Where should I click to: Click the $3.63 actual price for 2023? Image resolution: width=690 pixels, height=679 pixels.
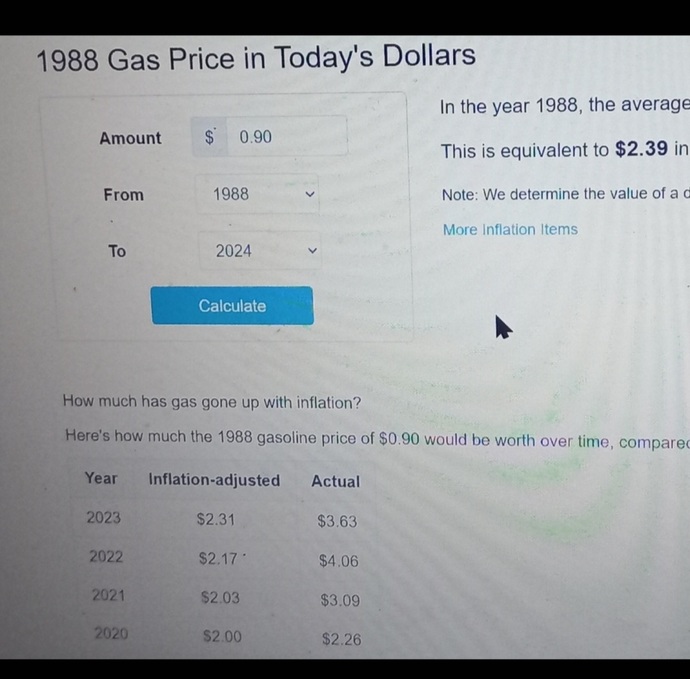(x=338, y=521)
